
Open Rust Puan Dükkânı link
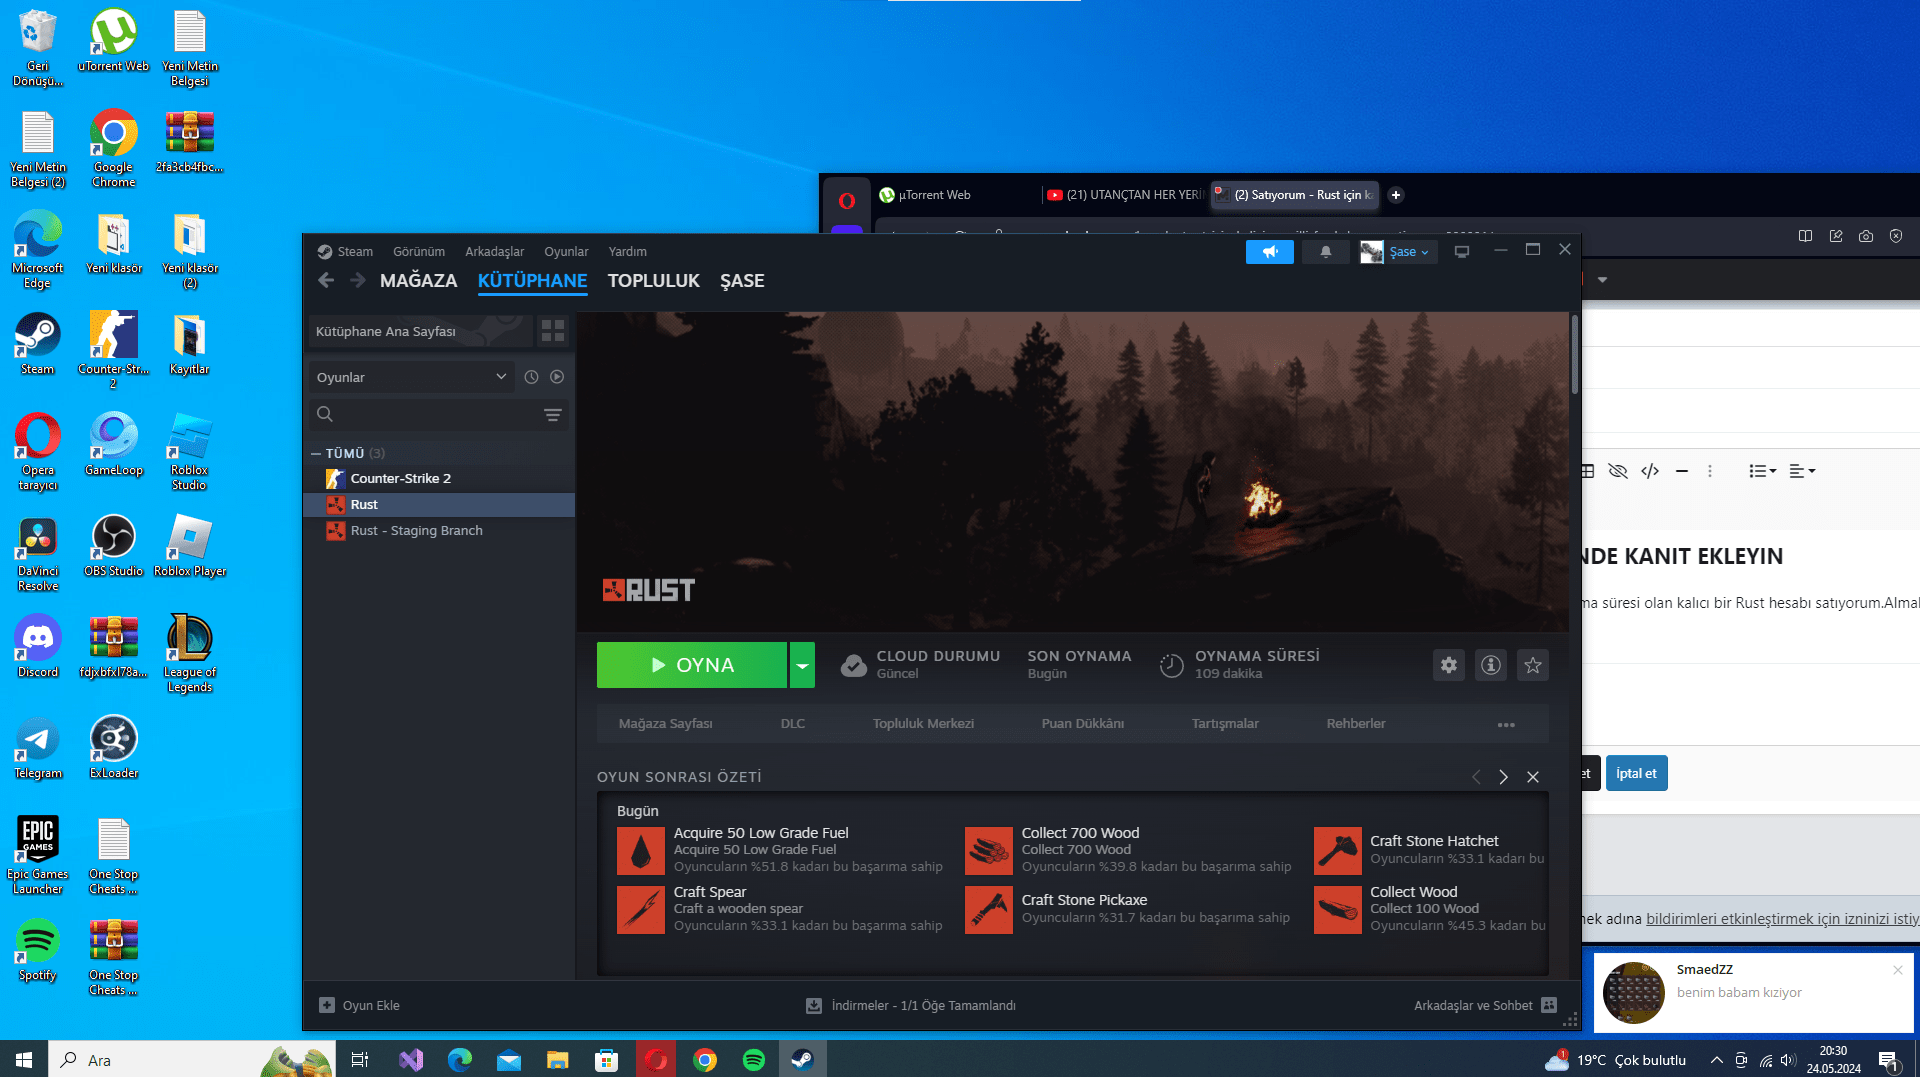(x=1083, y=724)
